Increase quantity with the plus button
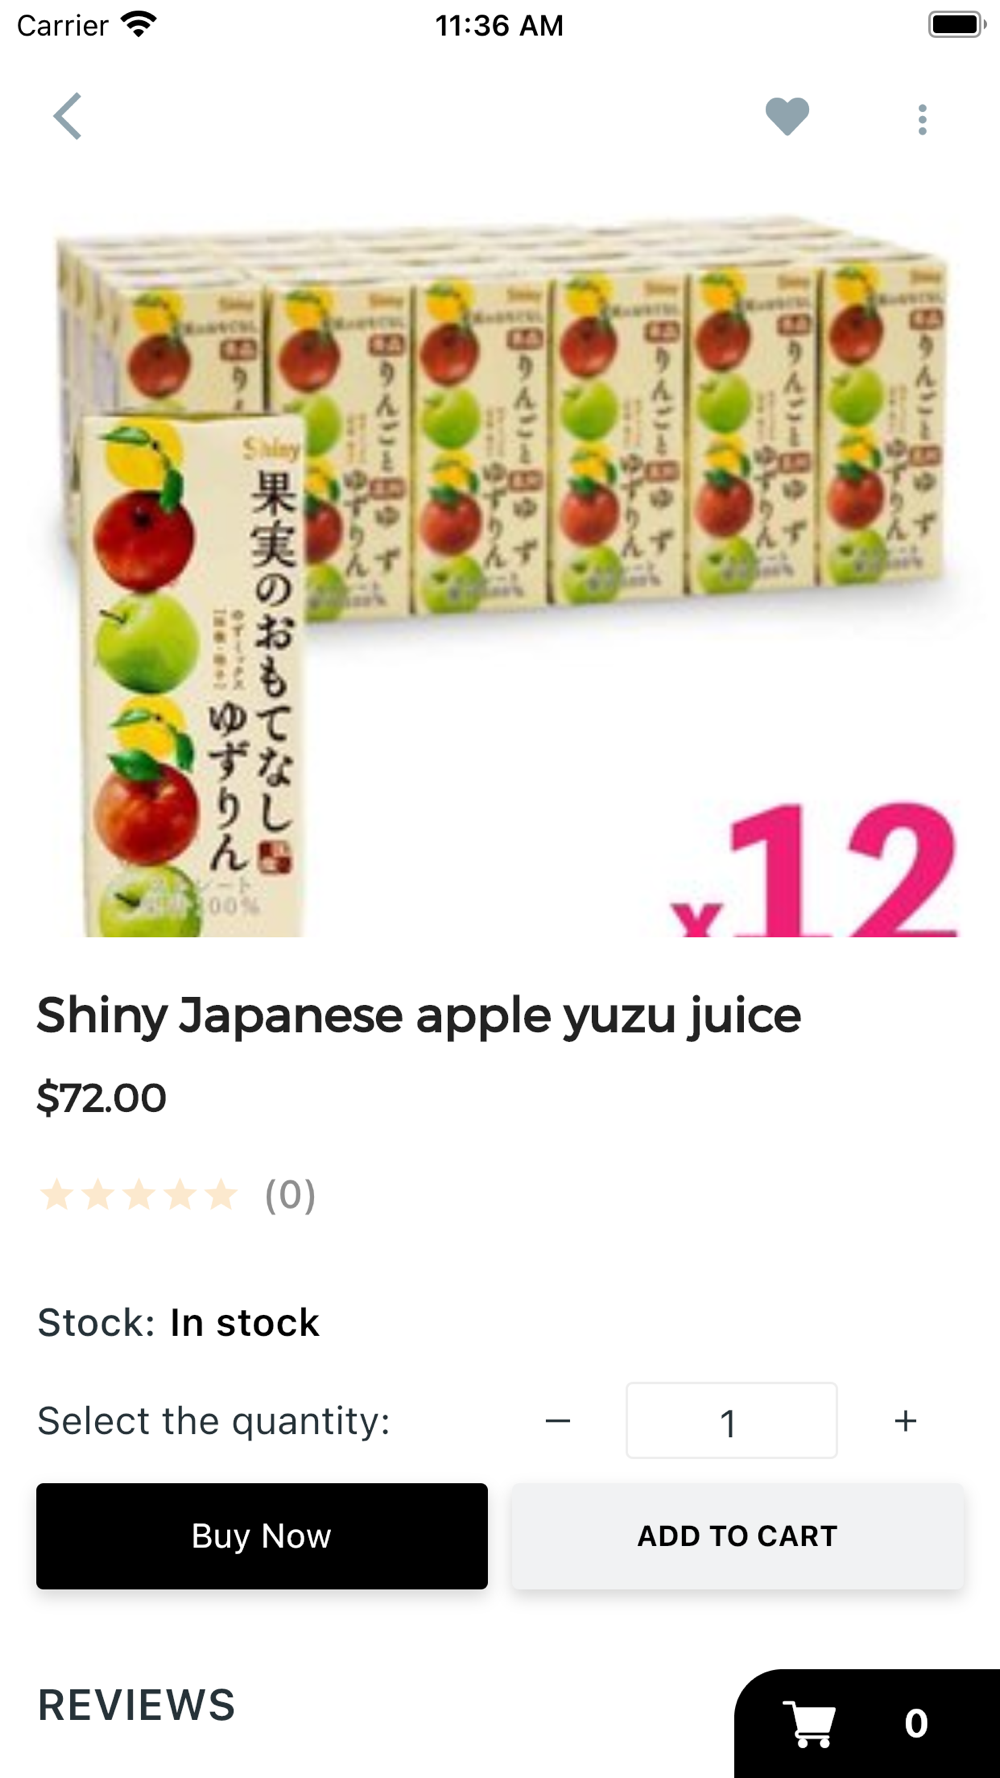The height and width of the screenshot is (1778, 1000). [905, 1421]
